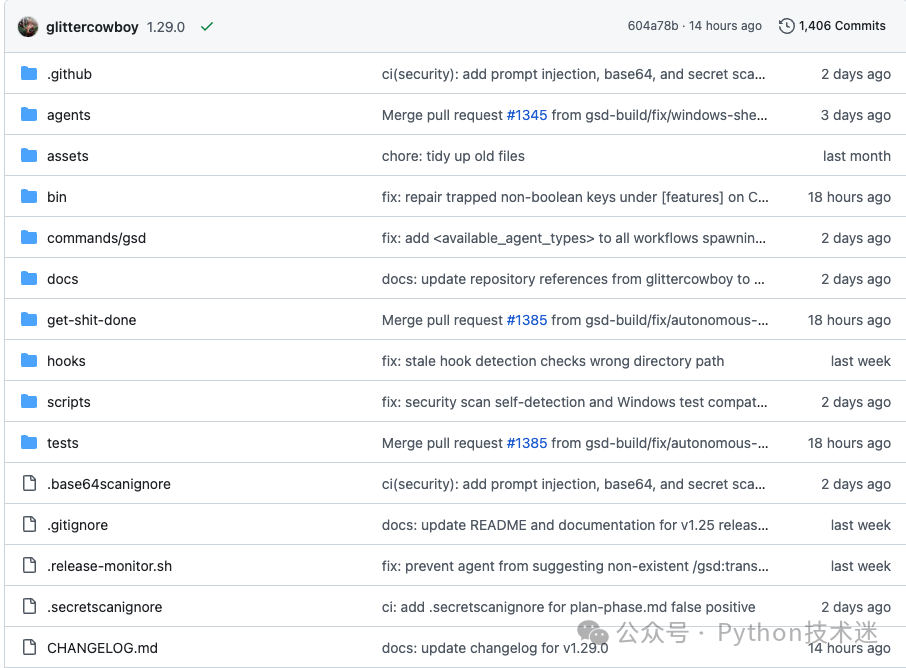Open the get-shit-done folder name
This screenshot has height=668, width=906.
[x=92, y=320]
